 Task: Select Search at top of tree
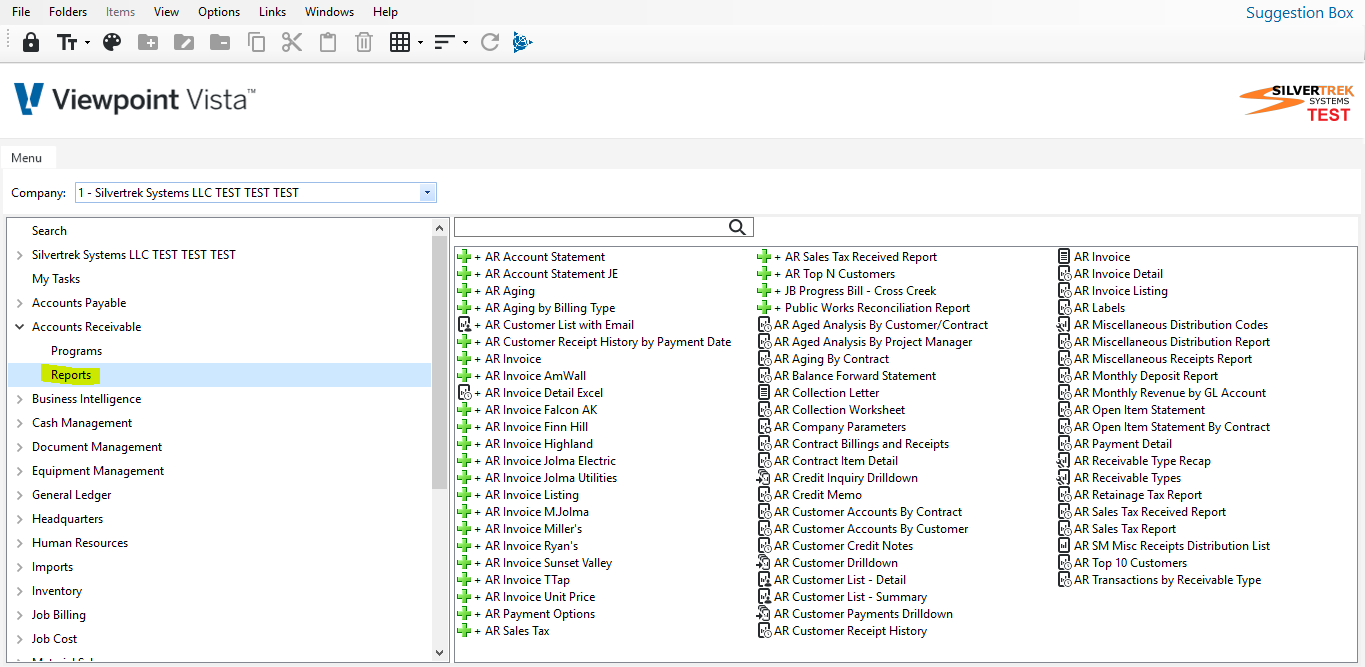click(49, 231)
